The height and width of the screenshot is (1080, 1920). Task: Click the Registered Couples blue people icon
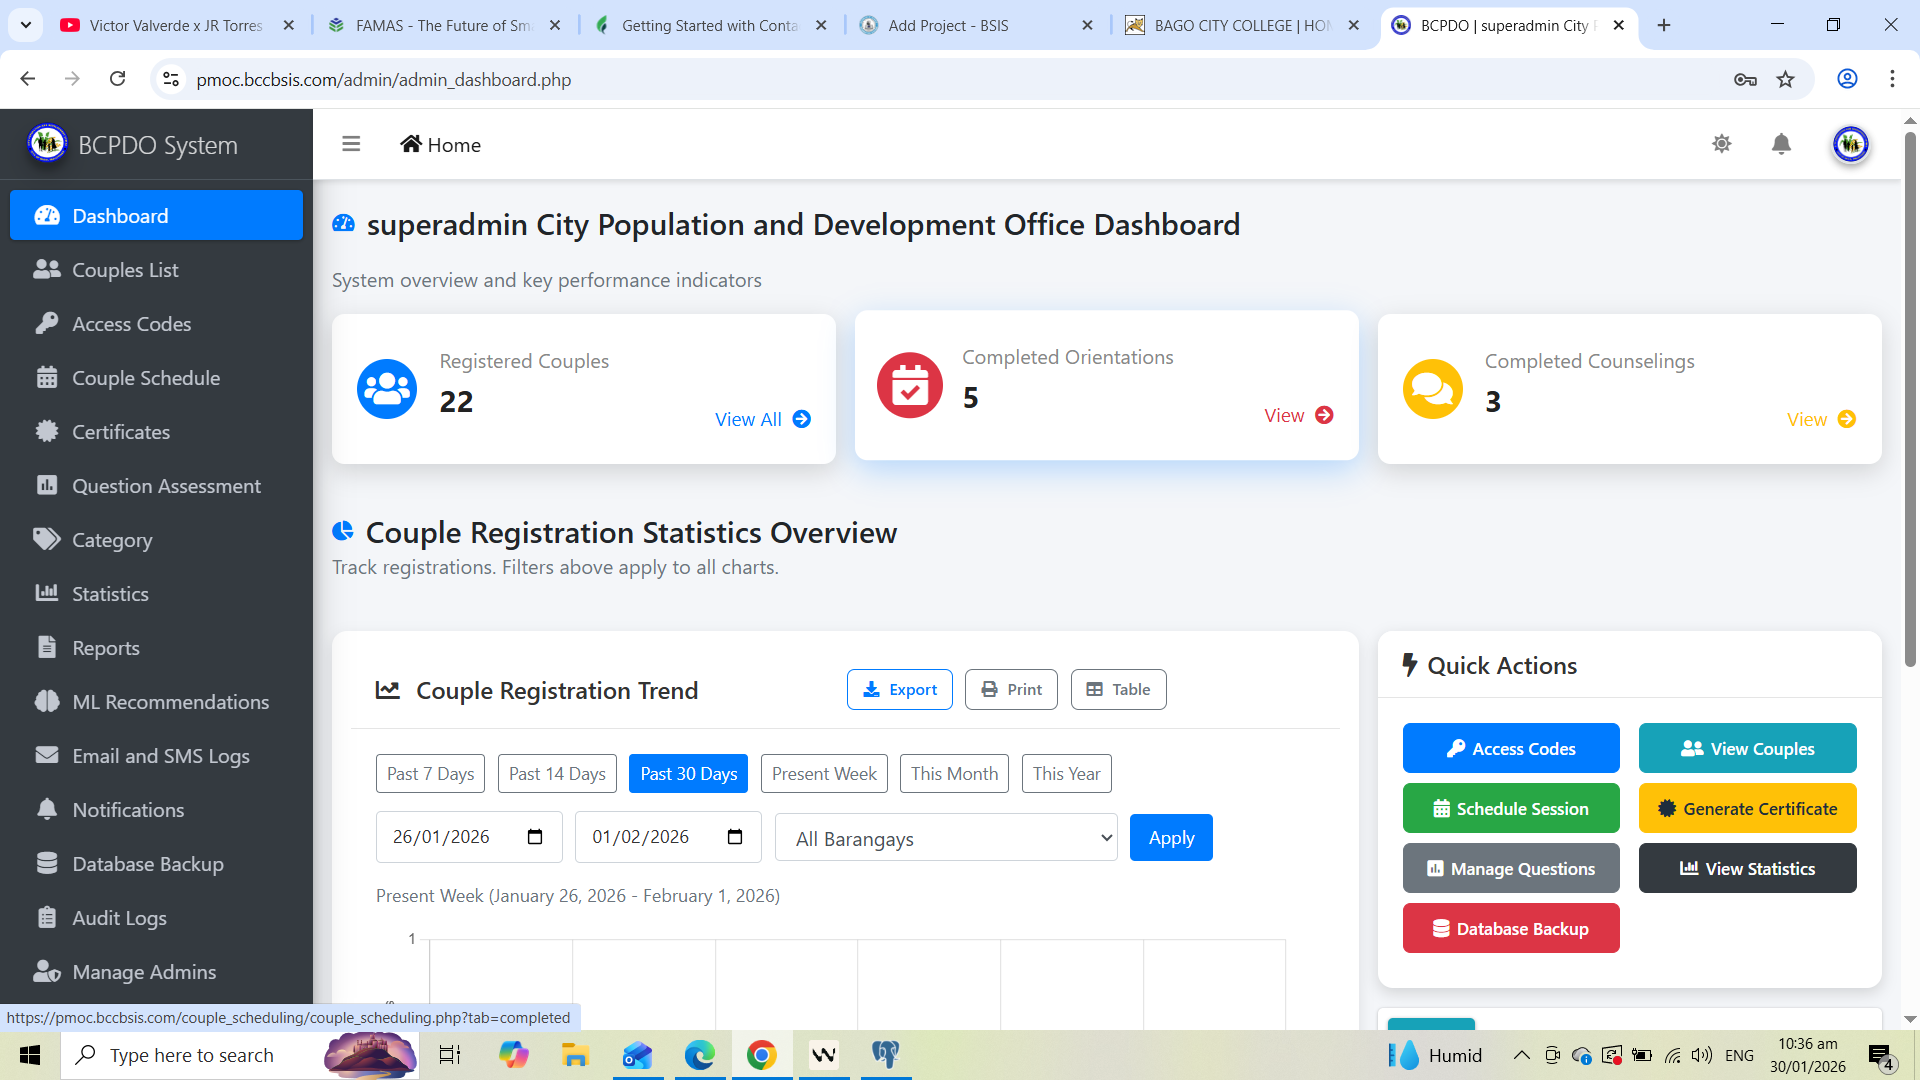[387, 389]
